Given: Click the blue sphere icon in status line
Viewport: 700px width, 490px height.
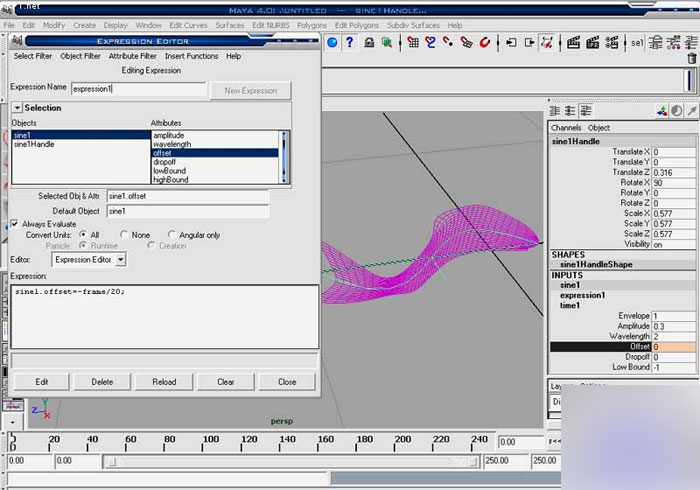Looking at the screenshot, I should pos(332,42).
